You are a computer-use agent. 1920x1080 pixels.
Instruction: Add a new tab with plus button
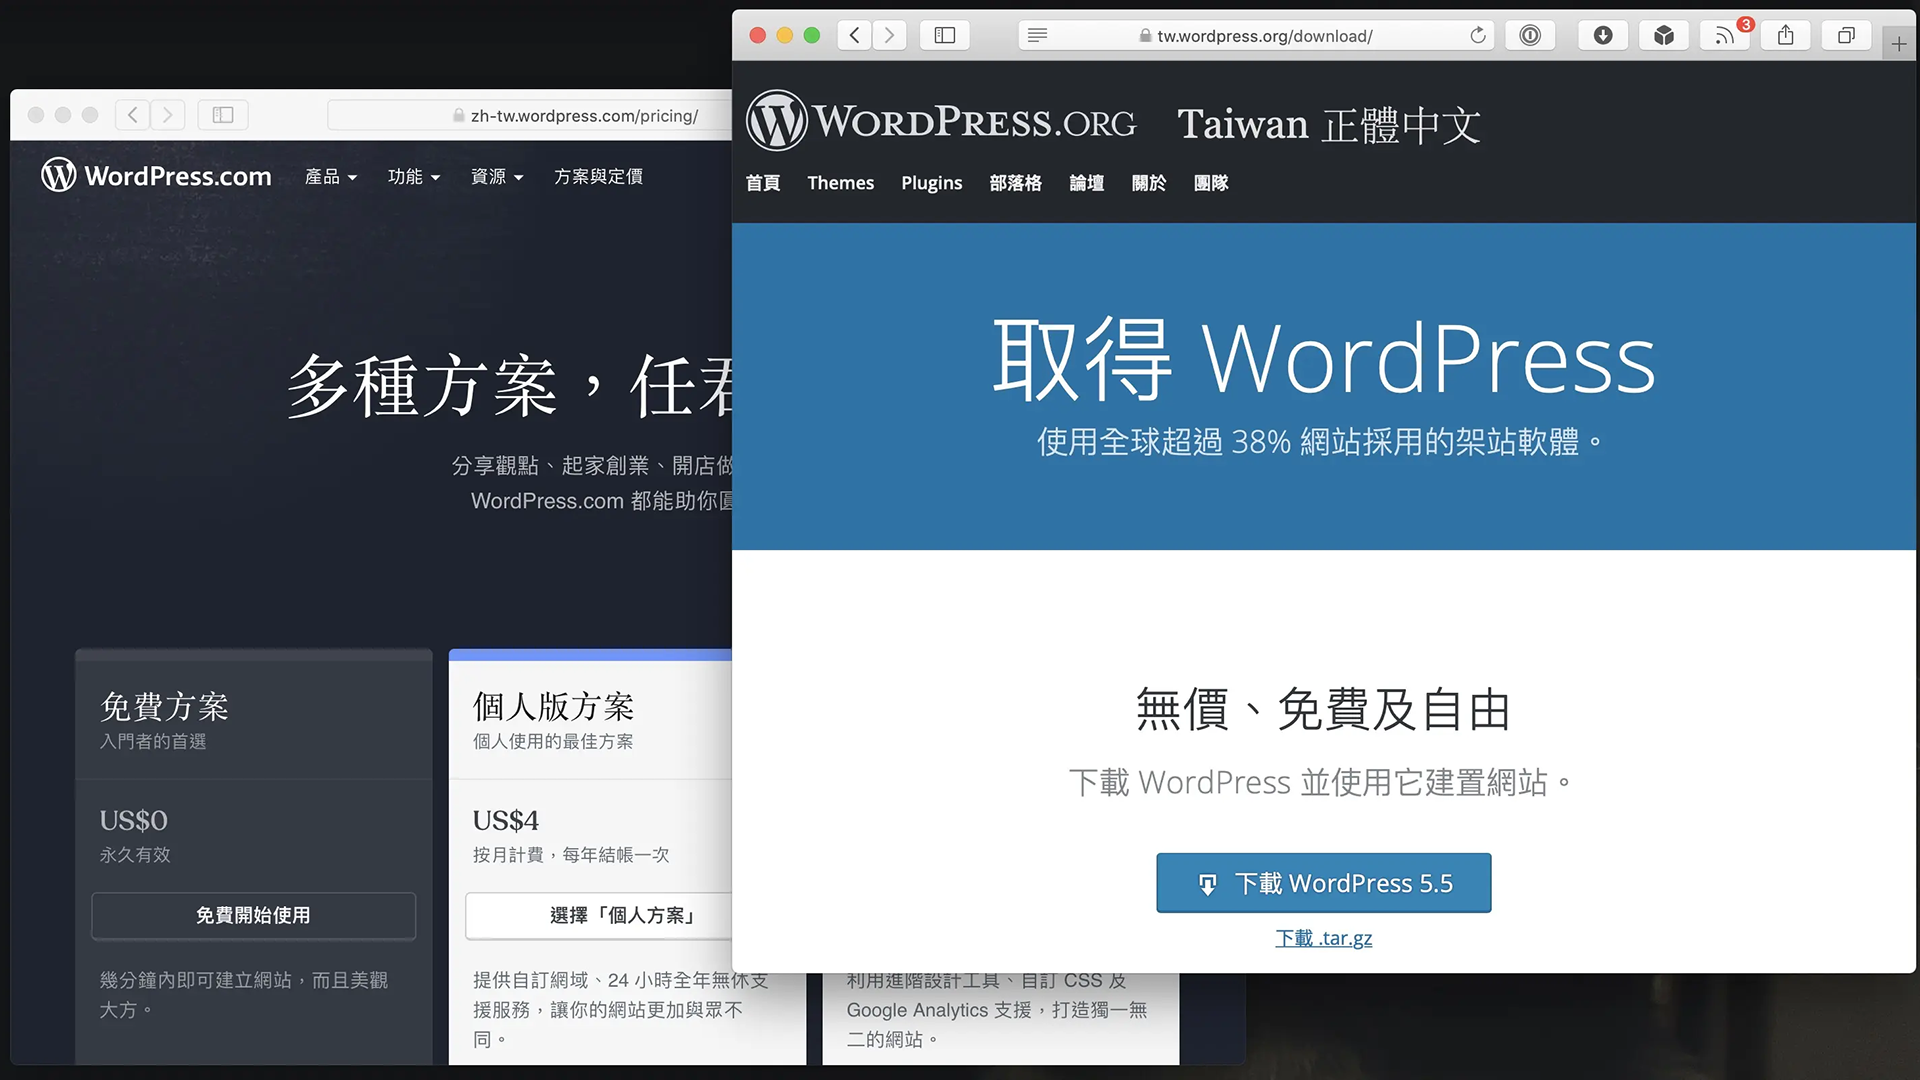tap(1898, 44)
